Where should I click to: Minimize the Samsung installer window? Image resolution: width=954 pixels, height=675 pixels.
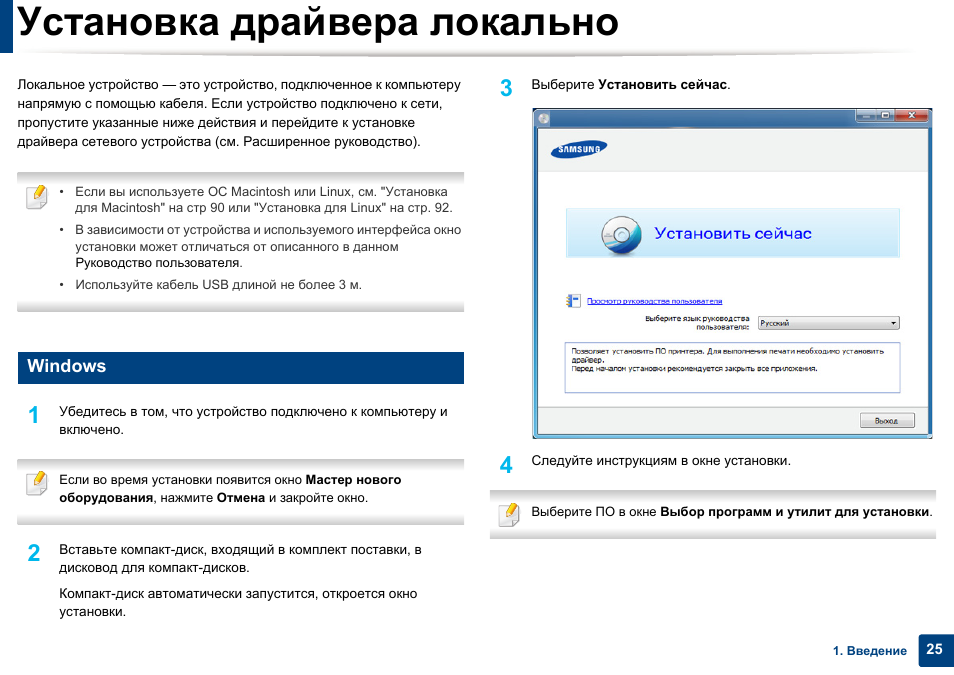[x=866, y=117]
